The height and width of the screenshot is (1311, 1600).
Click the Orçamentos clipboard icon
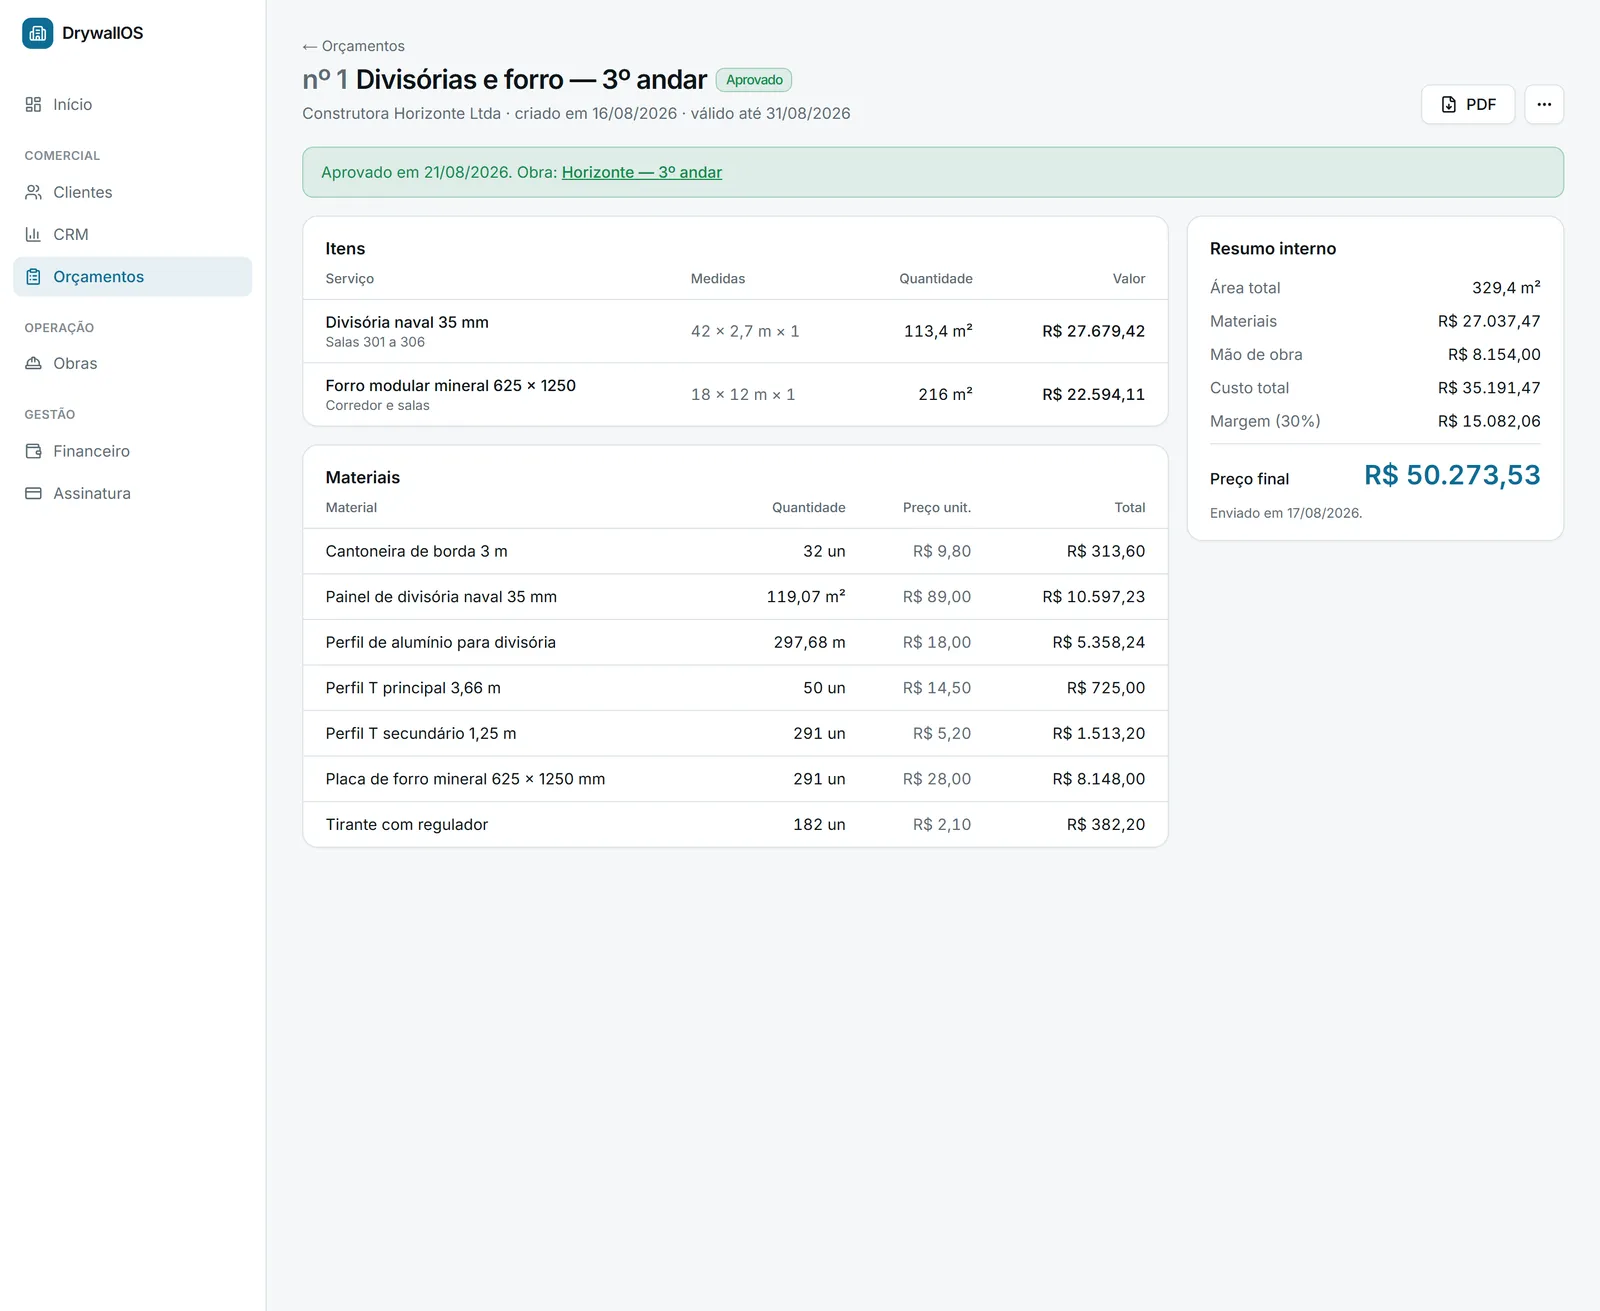(x=33, y=277)
